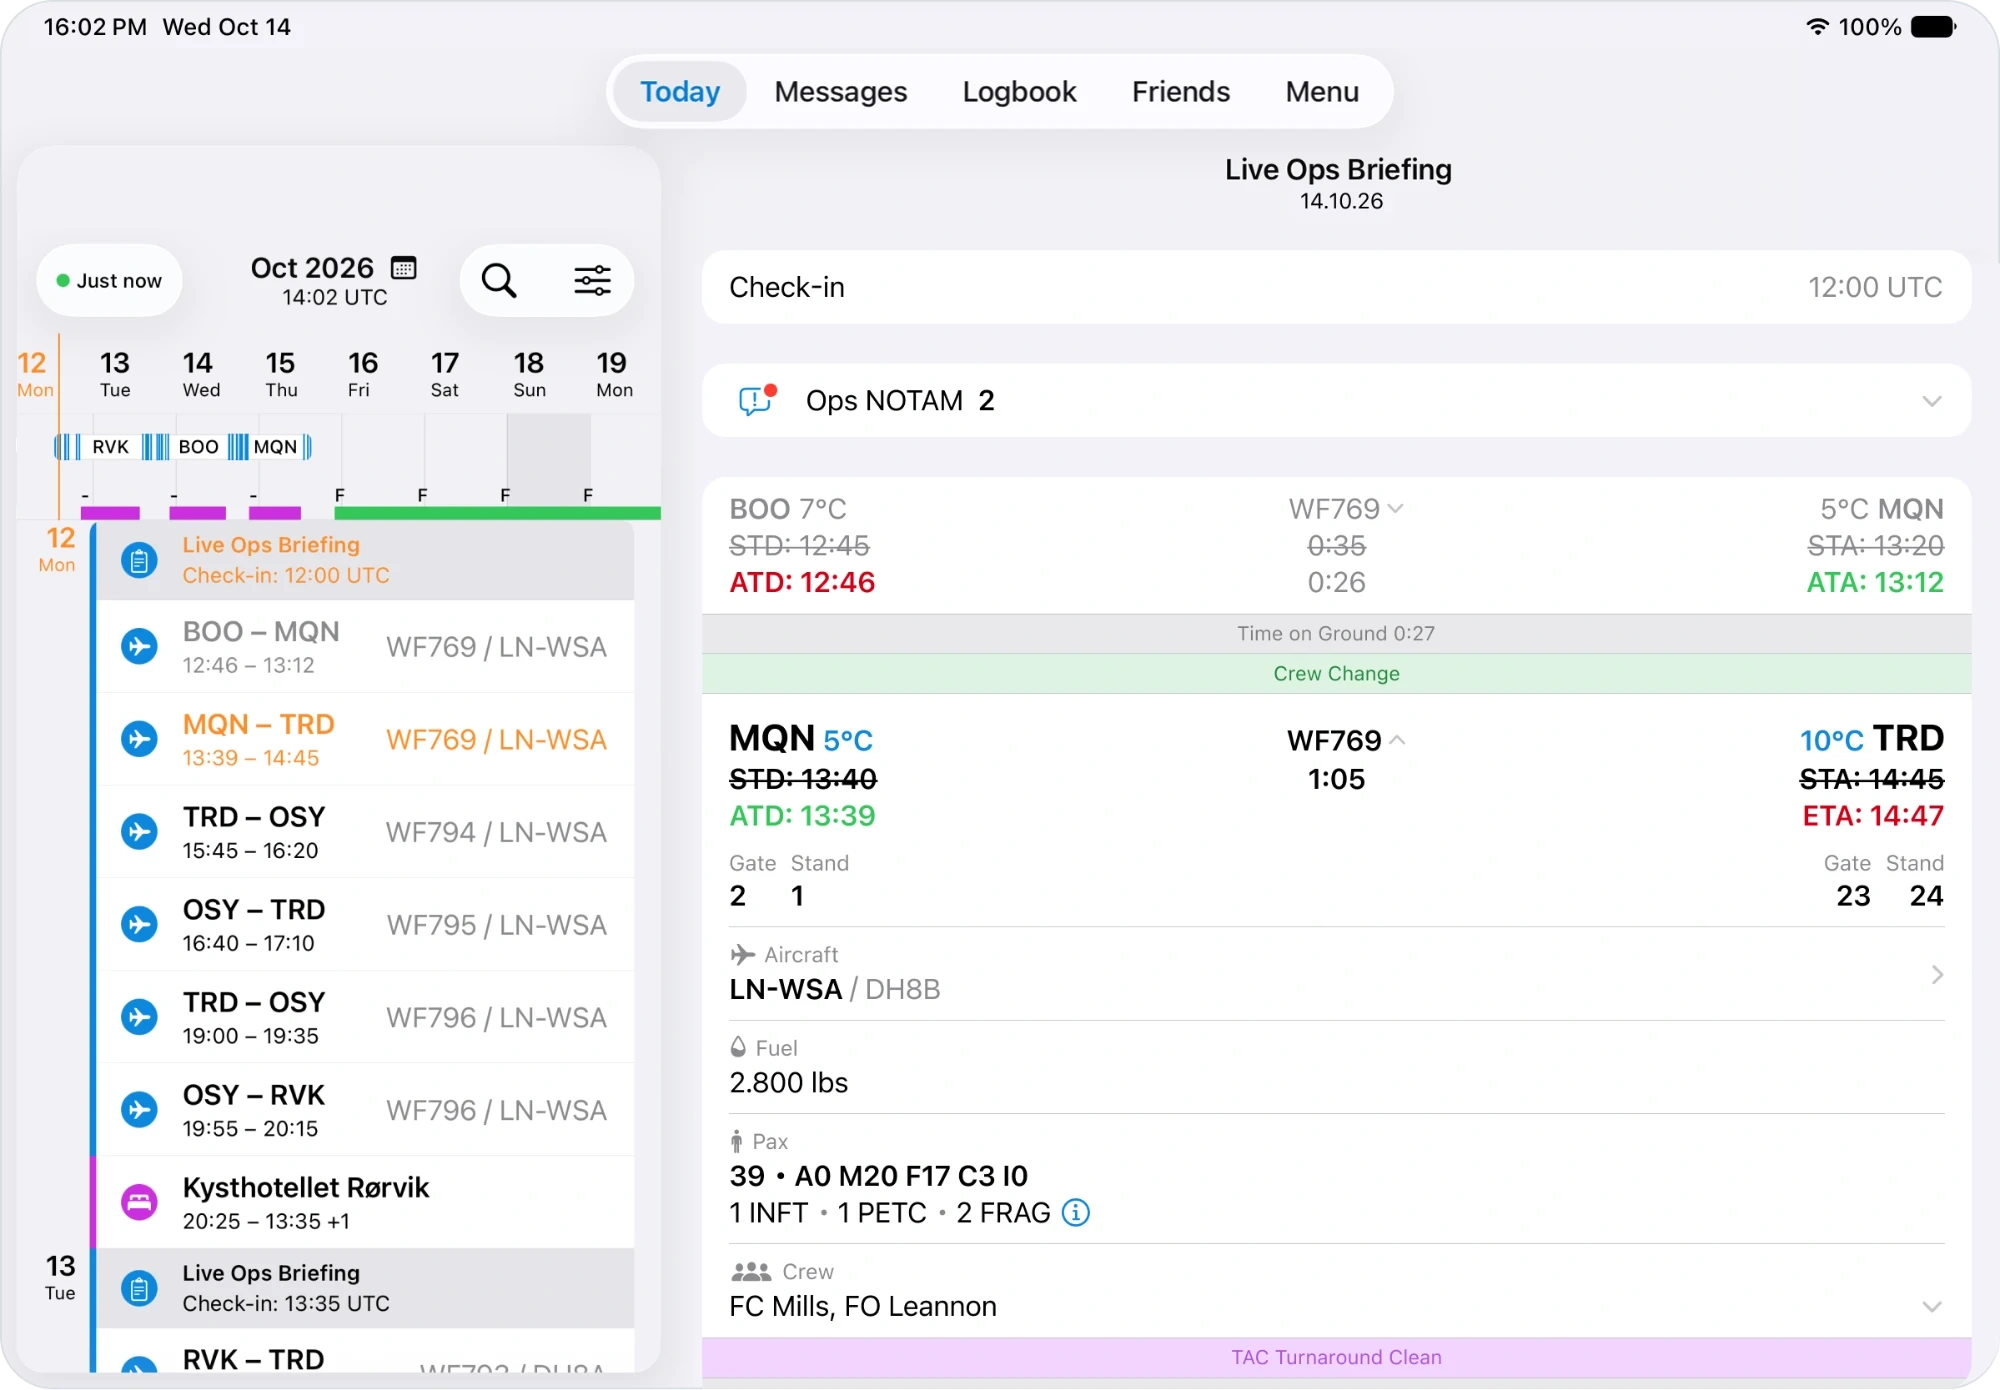Tap the Ops NOTAM speech bubble icon
The width and height of the screenshot is (2000, 1390).
click(x=756, y=400)
